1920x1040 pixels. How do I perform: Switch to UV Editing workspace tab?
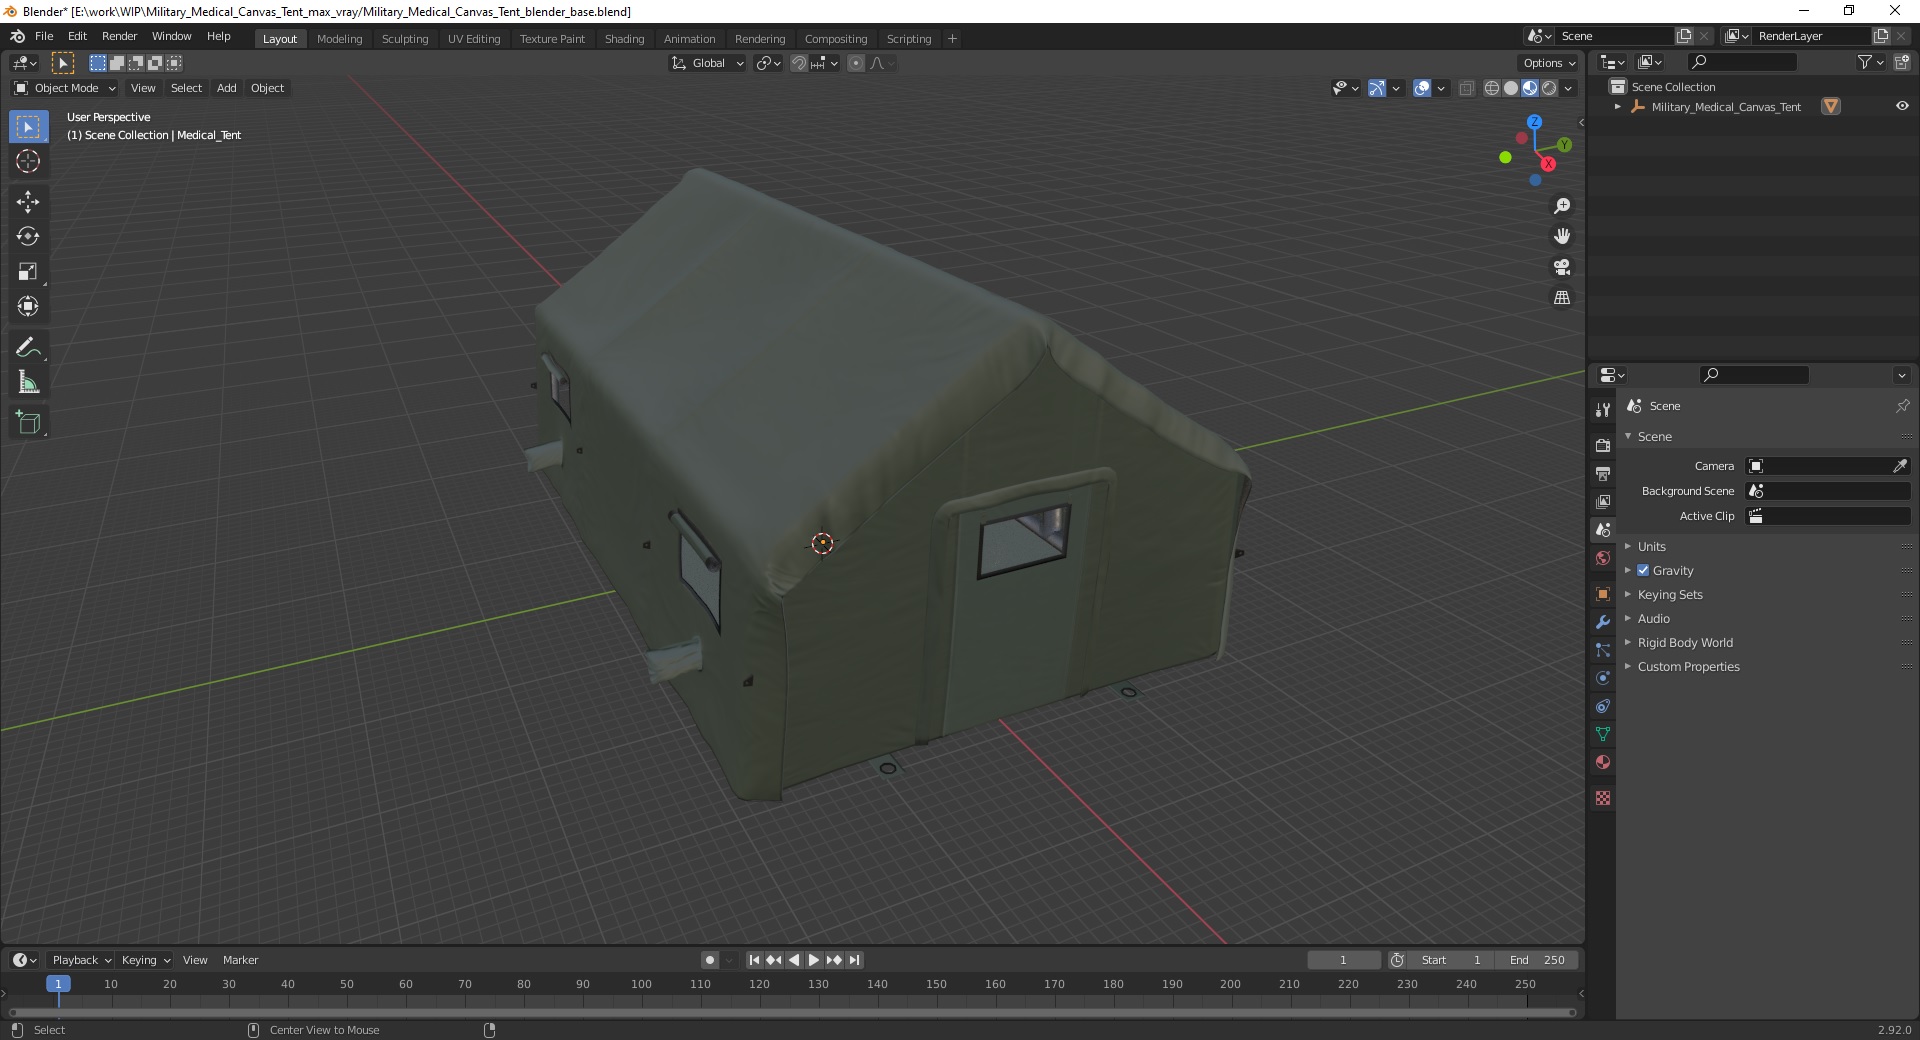click(x=474, y=39)
